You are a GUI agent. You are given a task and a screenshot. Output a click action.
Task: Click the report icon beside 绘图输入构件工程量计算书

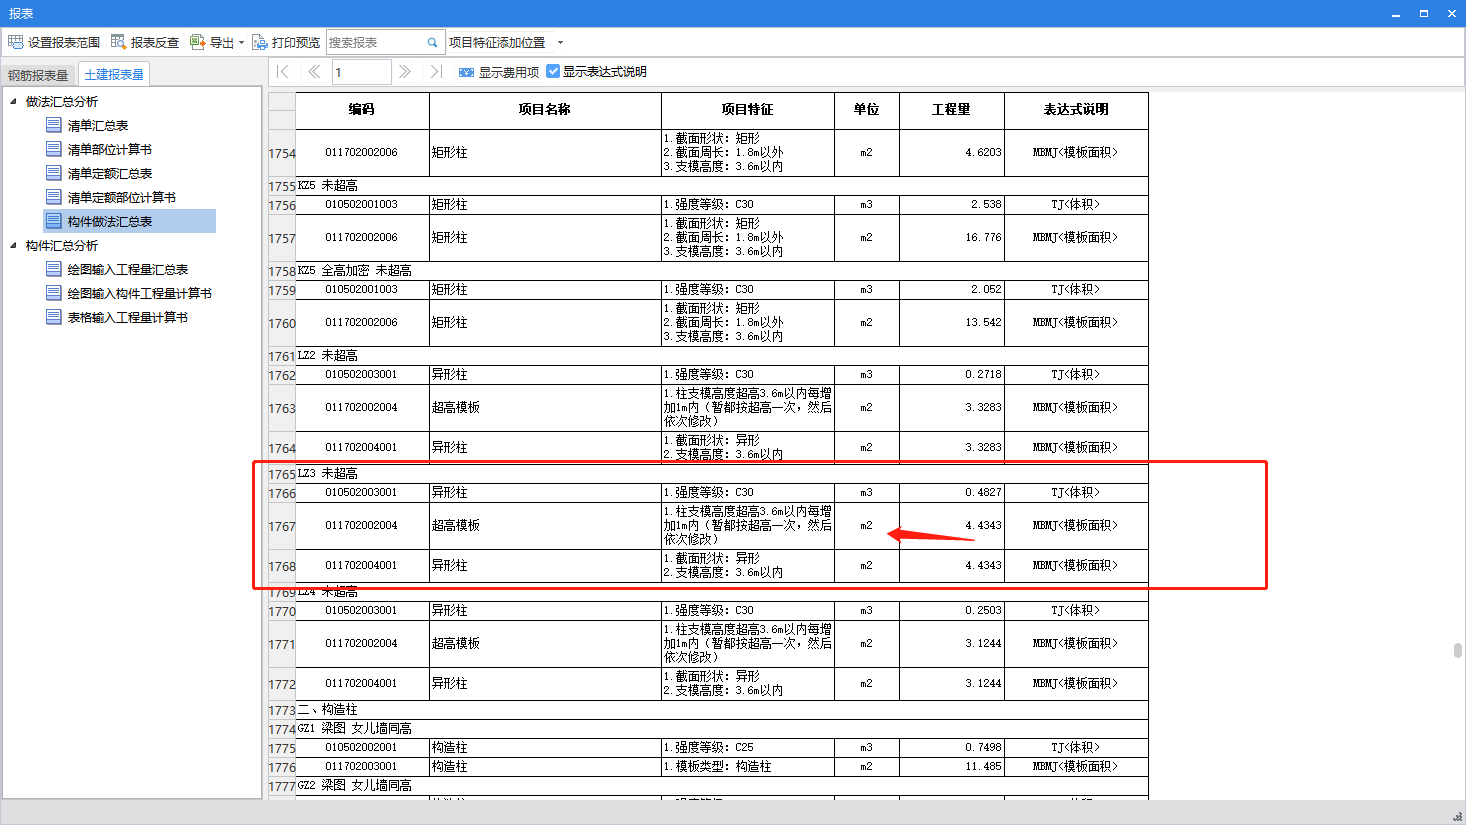click(54, 293)
